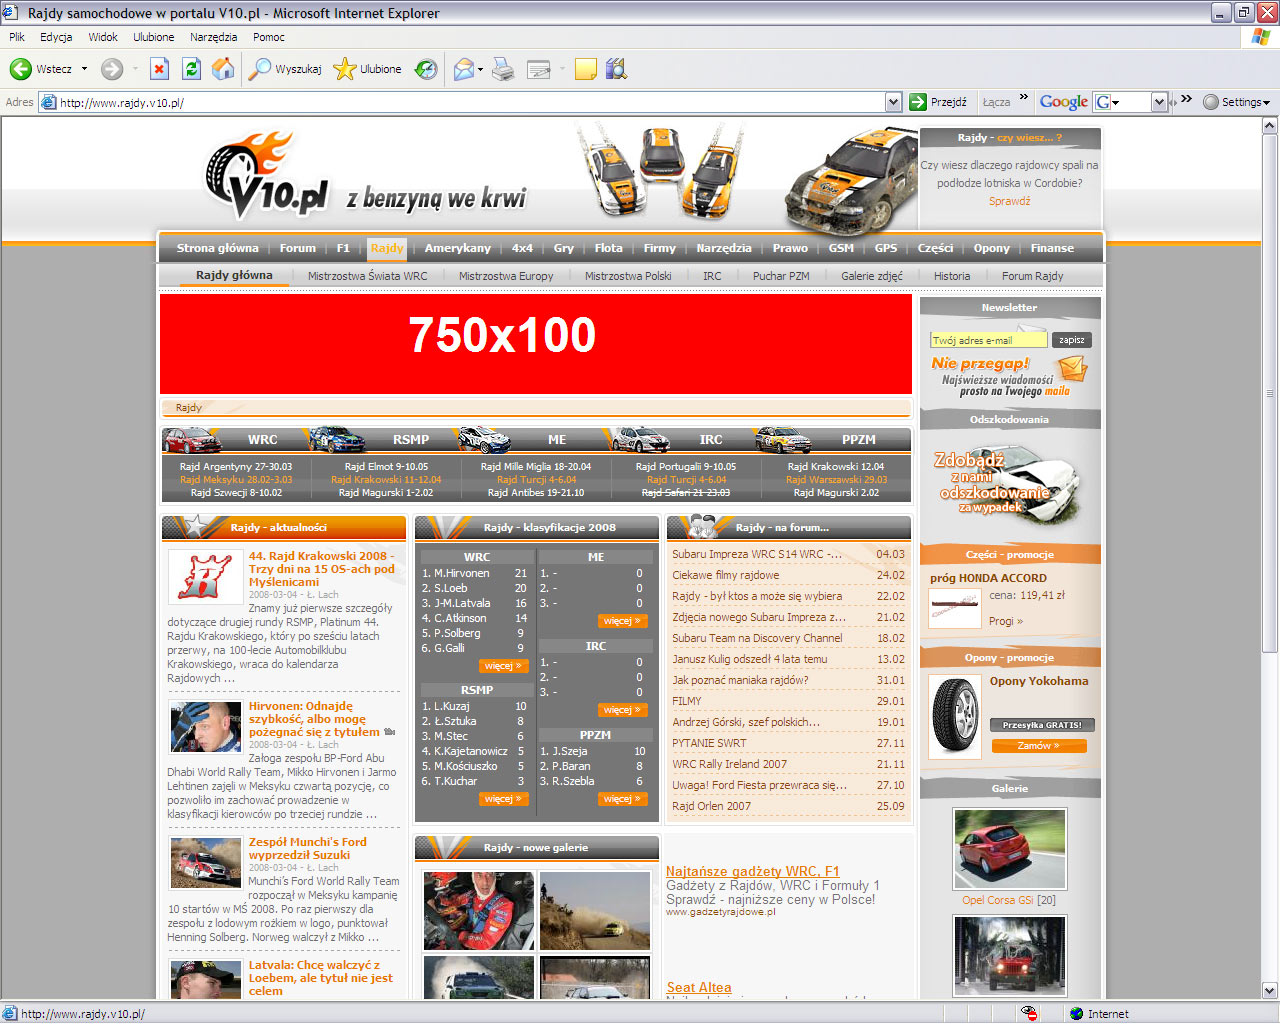Click the zapisz newsletter button
Viewport: 1280px width, 1024px height.
[x=1071, y=340]
